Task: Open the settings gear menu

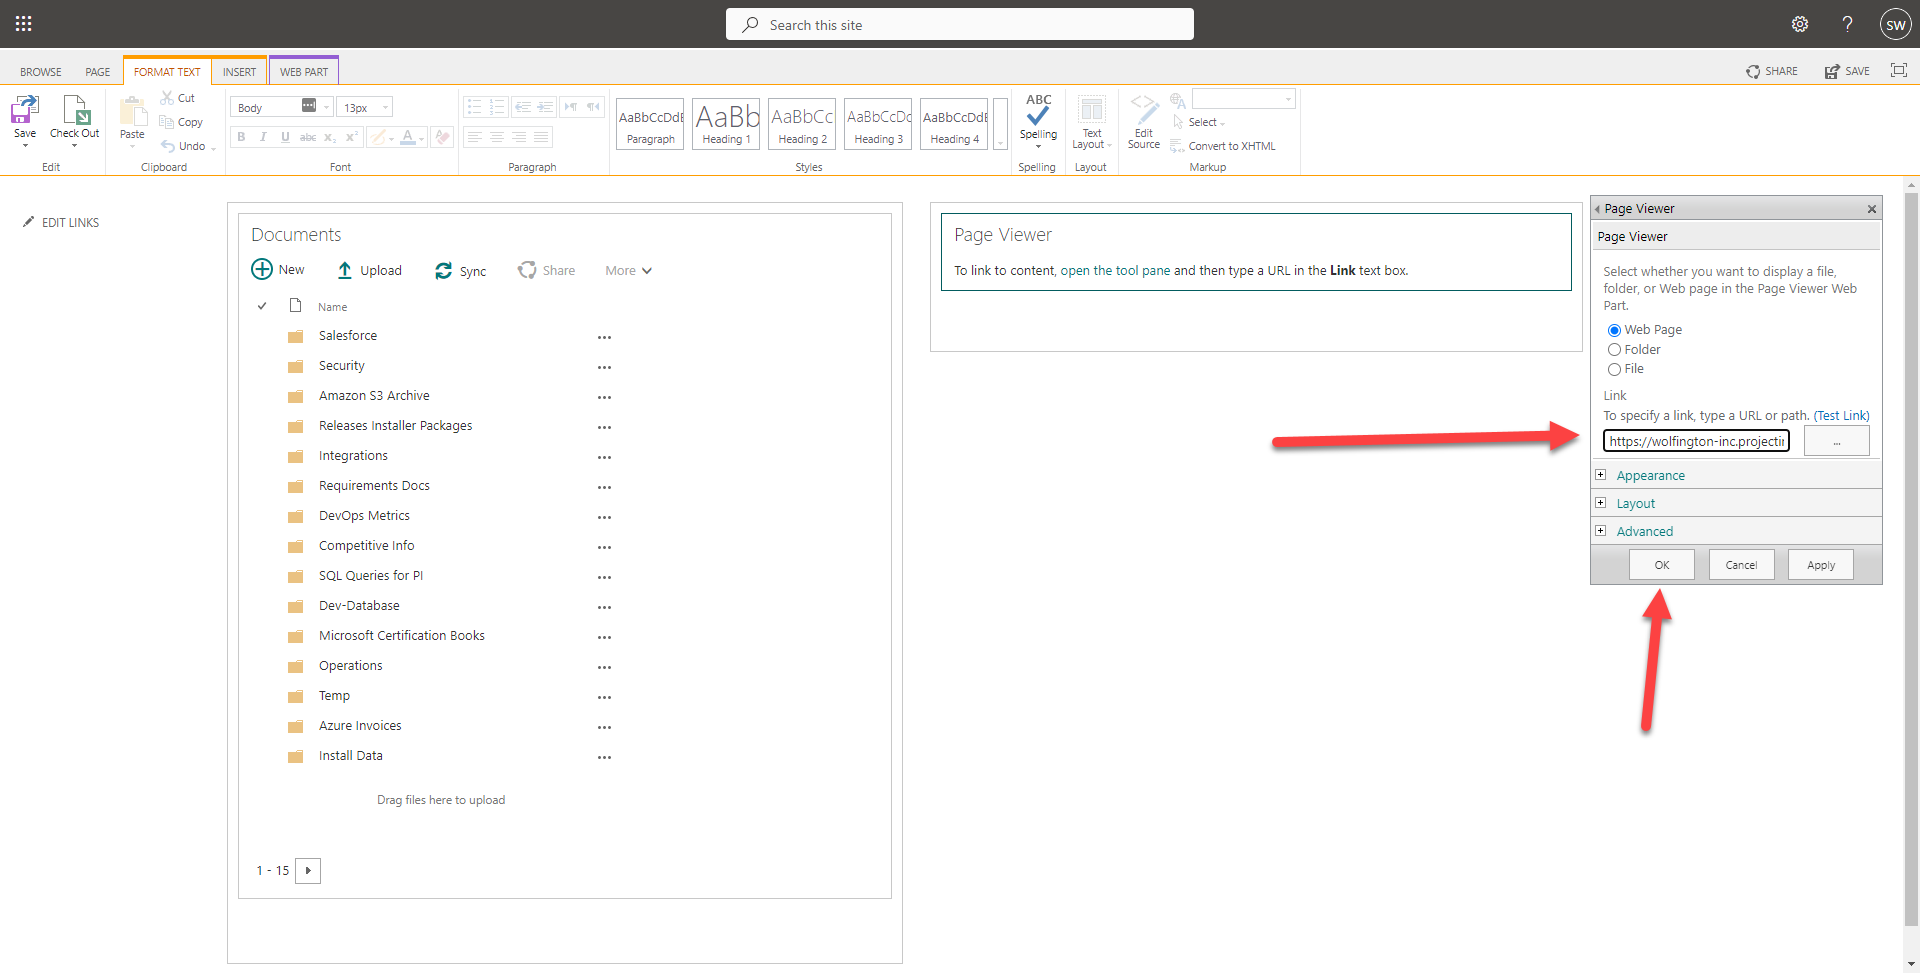Action: click(1800, 24)
